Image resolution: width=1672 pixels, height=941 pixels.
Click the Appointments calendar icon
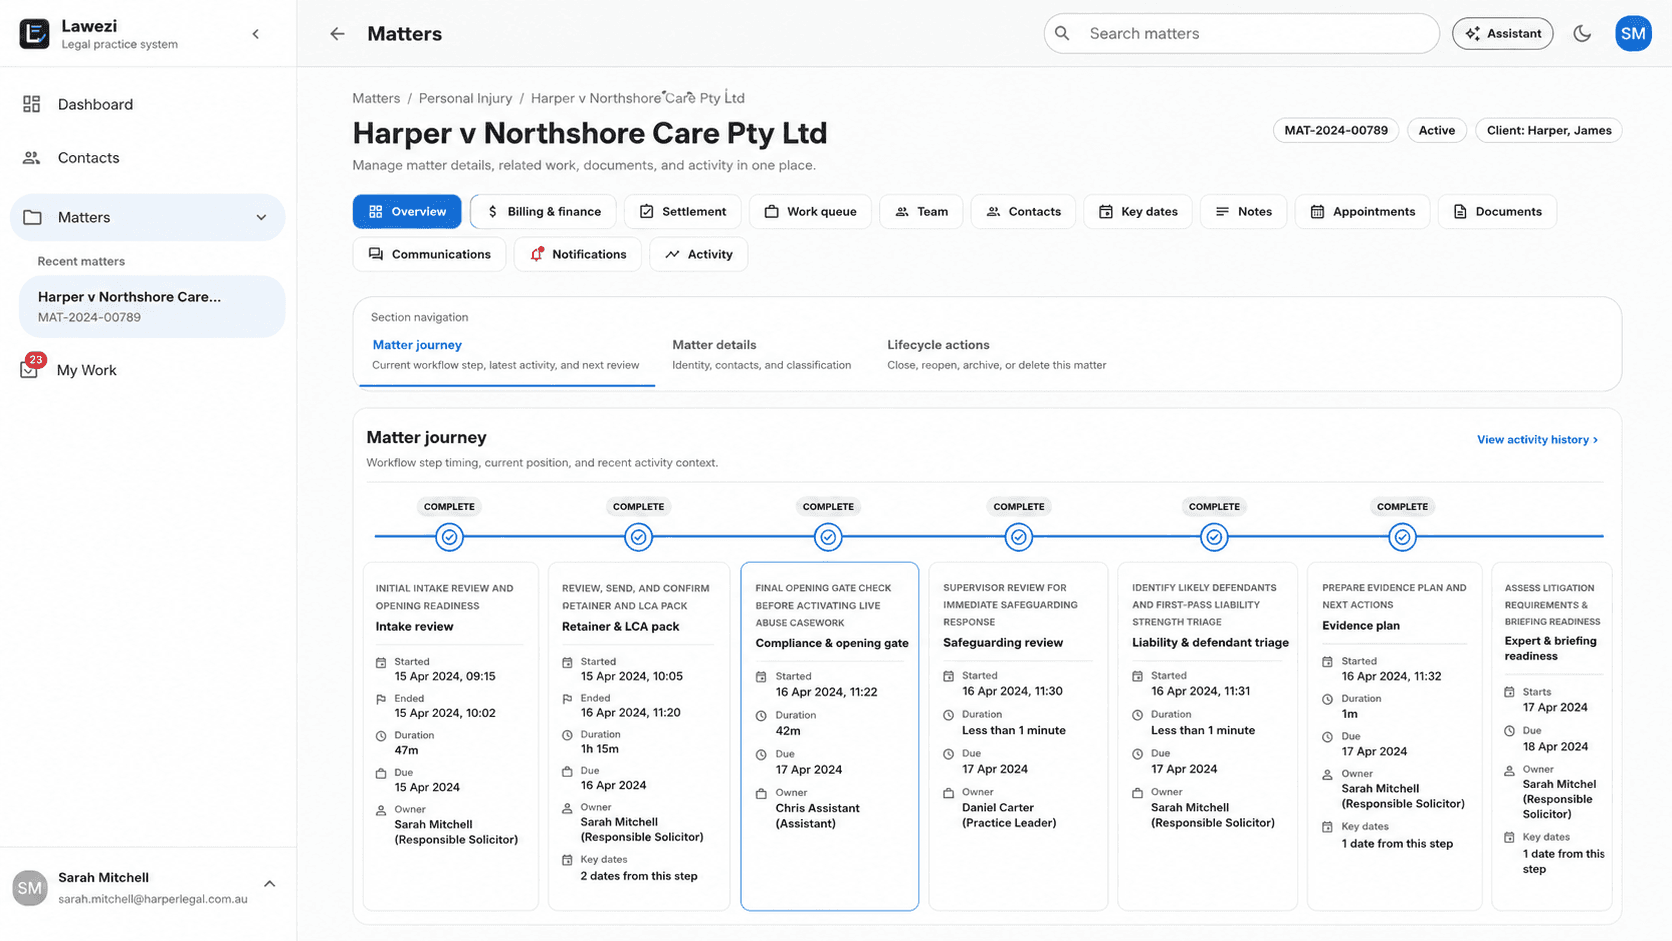pyautogui.click(x=1317, y=211)
